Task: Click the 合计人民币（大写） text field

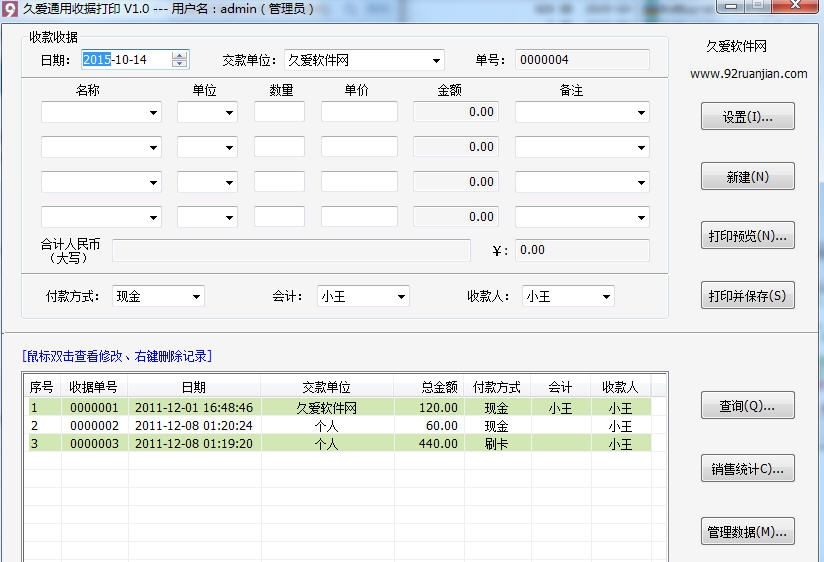Action: (x=291, y=250)
